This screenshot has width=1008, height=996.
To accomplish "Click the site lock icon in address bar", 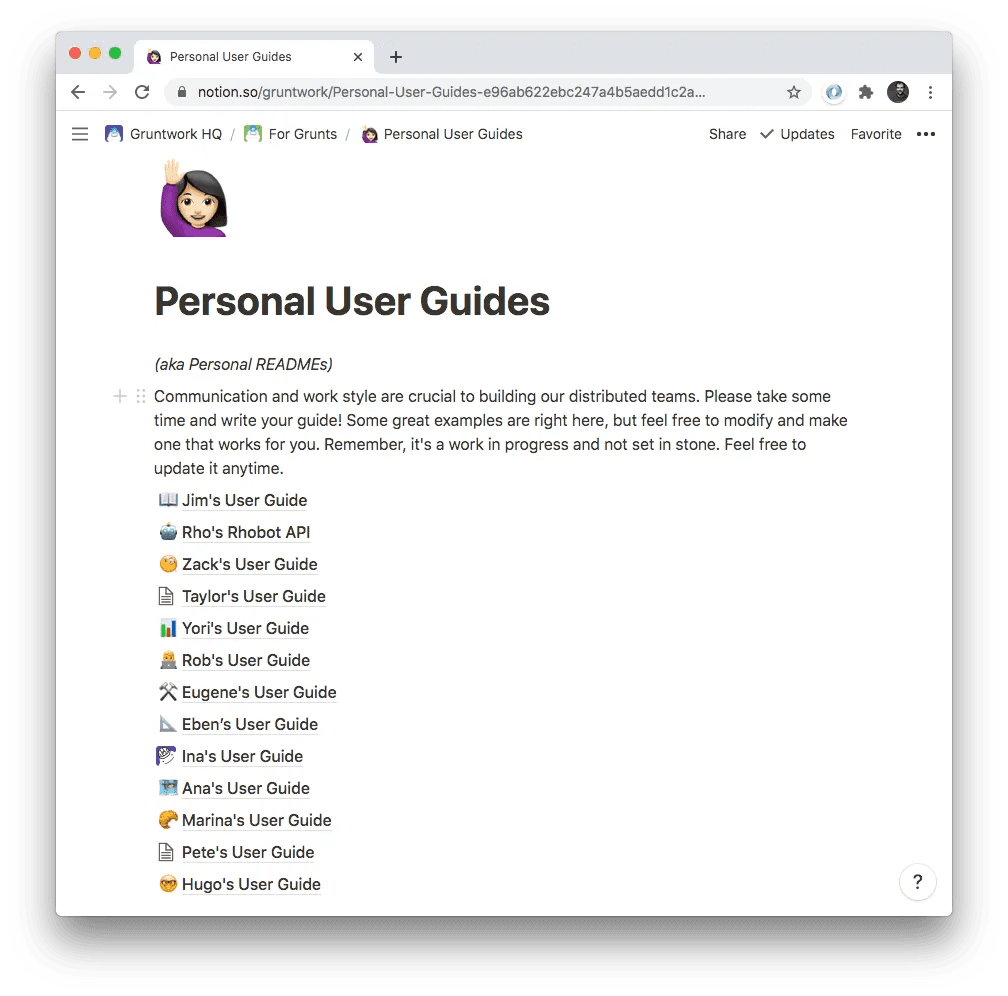I will [x=182, y=92].
